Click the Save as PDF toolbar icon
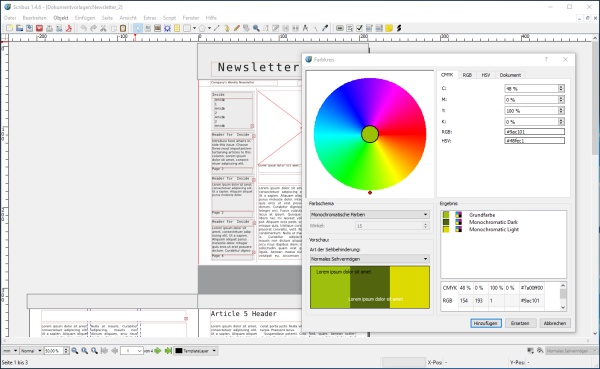This screenshot has height=369, width=600. click(69, 28)
